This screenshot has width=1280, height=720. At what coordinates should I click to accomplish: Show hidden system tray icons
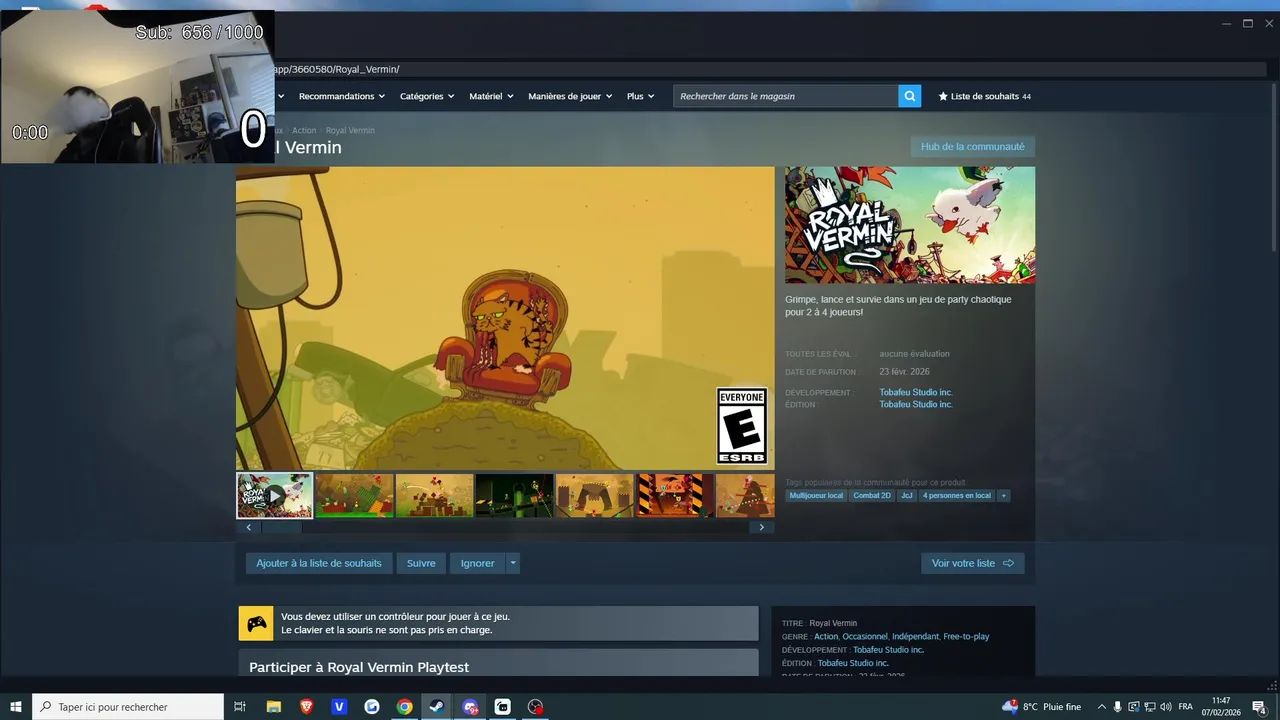point(1102,707)
